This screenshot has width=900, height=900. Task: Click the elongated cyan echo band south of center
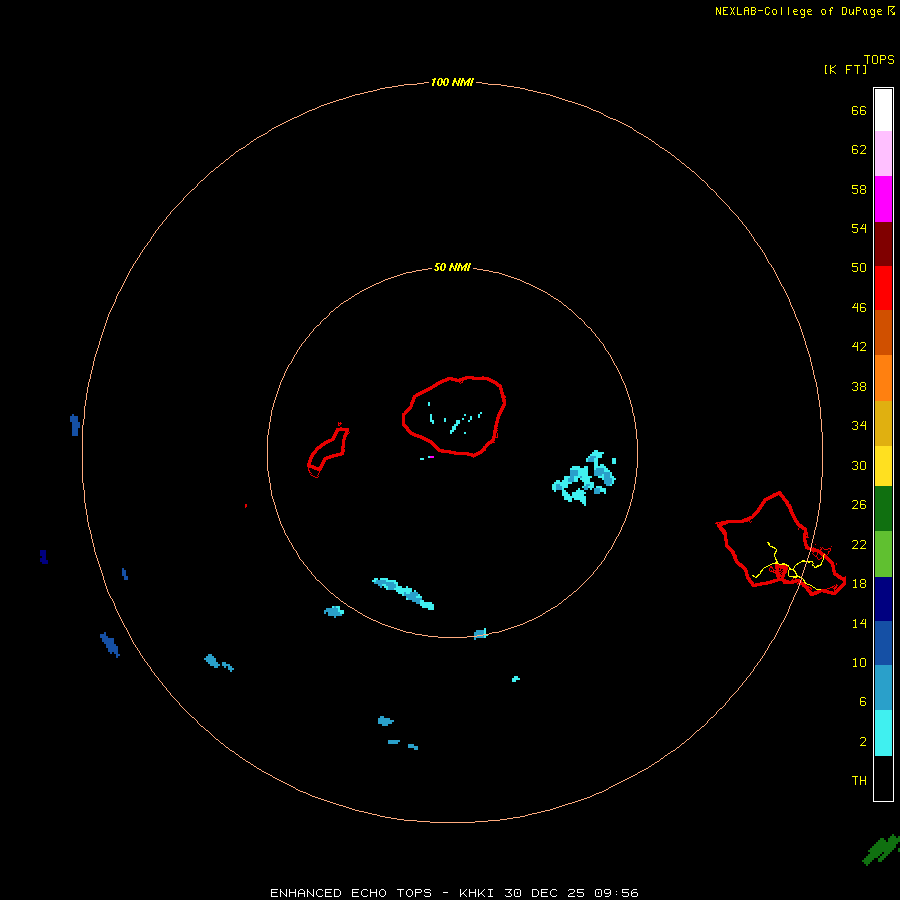pos(403,593)
